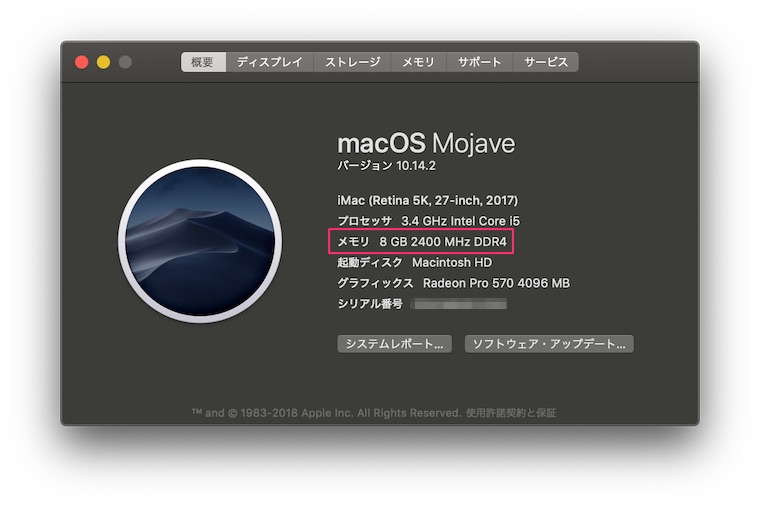Image resolution: width=760 pixels, height=506 pixels.
Task: Minimize window with the yellow button
Action: [103, 62]
